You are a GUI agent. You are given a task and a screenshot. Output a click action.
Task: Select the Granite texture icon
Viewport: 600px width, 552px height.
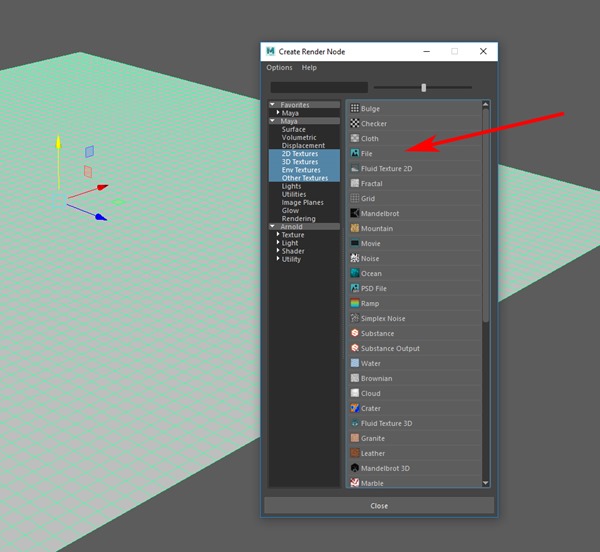point(355,438)
